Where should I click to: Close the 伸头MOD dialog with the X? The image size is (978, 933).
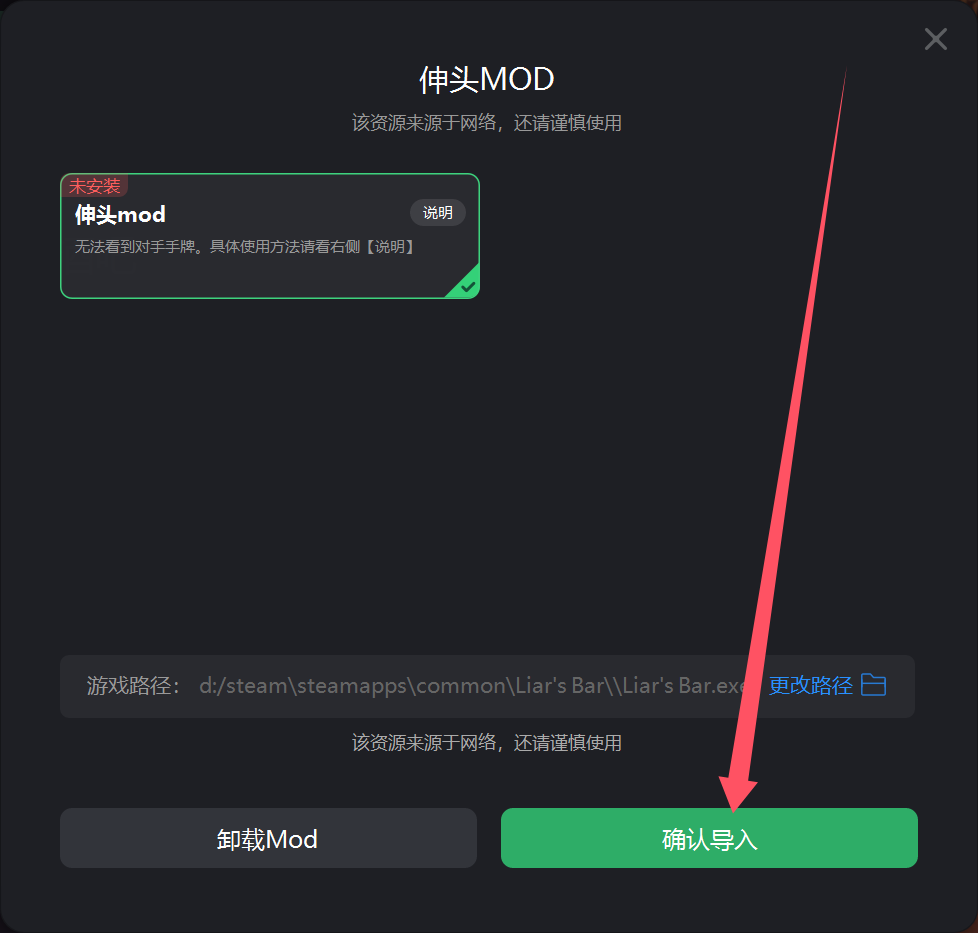[x=936, y=39]
